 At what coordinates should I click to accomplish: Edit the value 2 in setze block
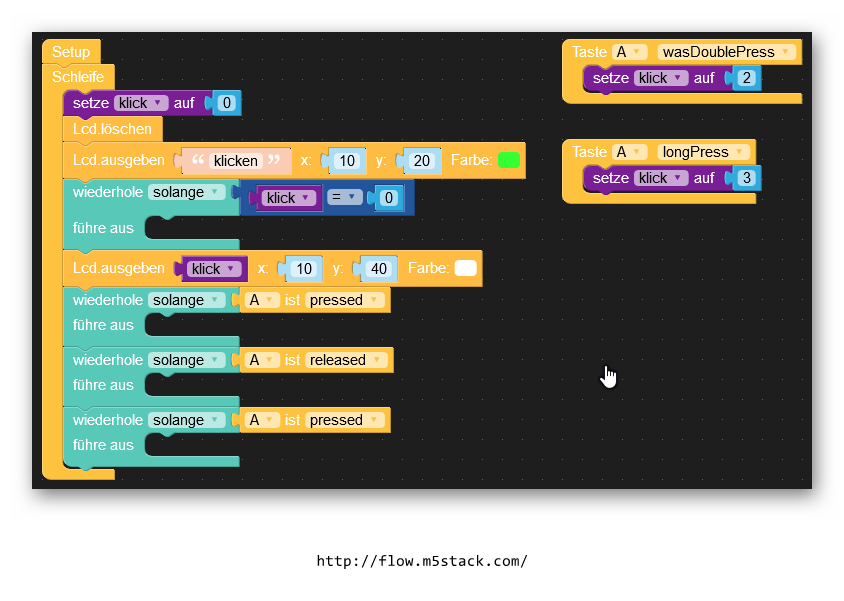tap(746, 78)
